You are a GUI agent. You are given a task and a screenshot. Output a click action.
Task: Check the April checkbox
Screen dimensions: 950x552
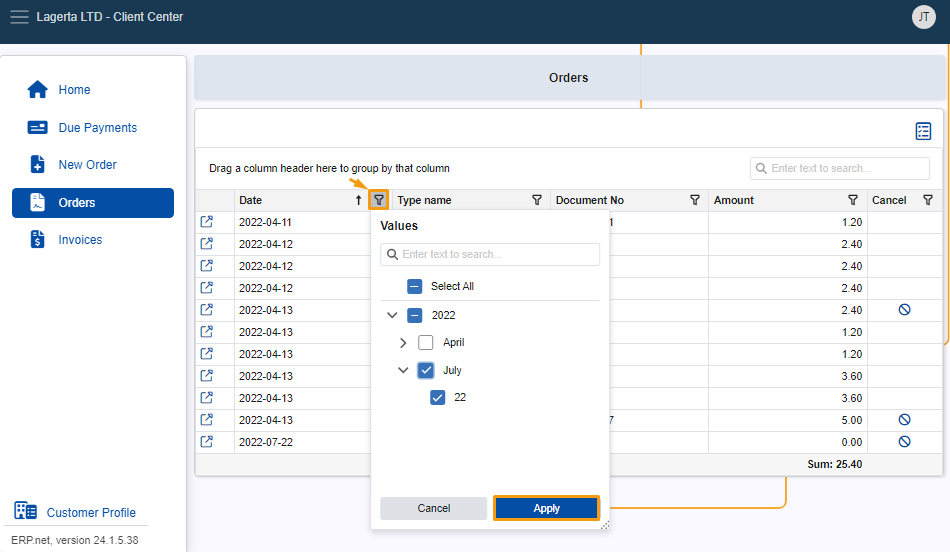tap(426, 342)
